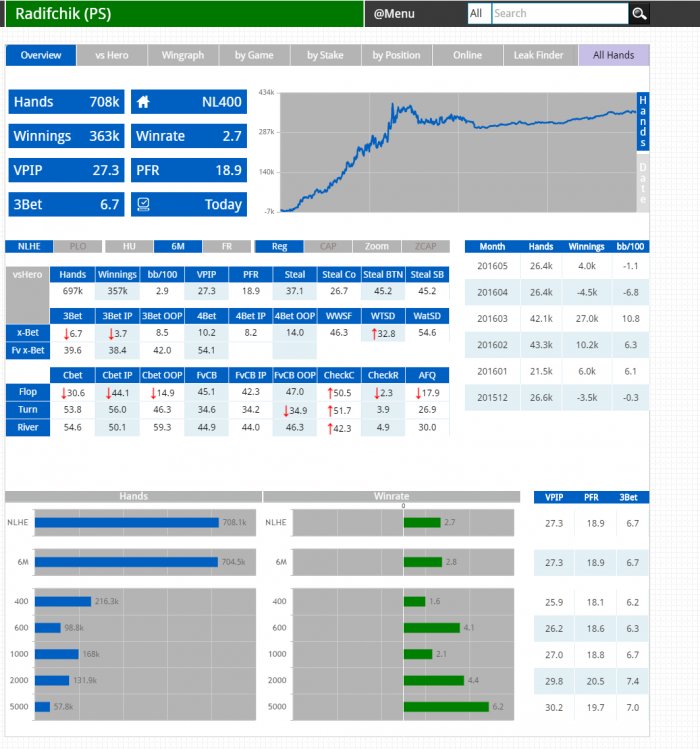Screen dimensions: 700x749
Task: Click the NLHE 708.1k hands bar
Action: coord(127,523)
